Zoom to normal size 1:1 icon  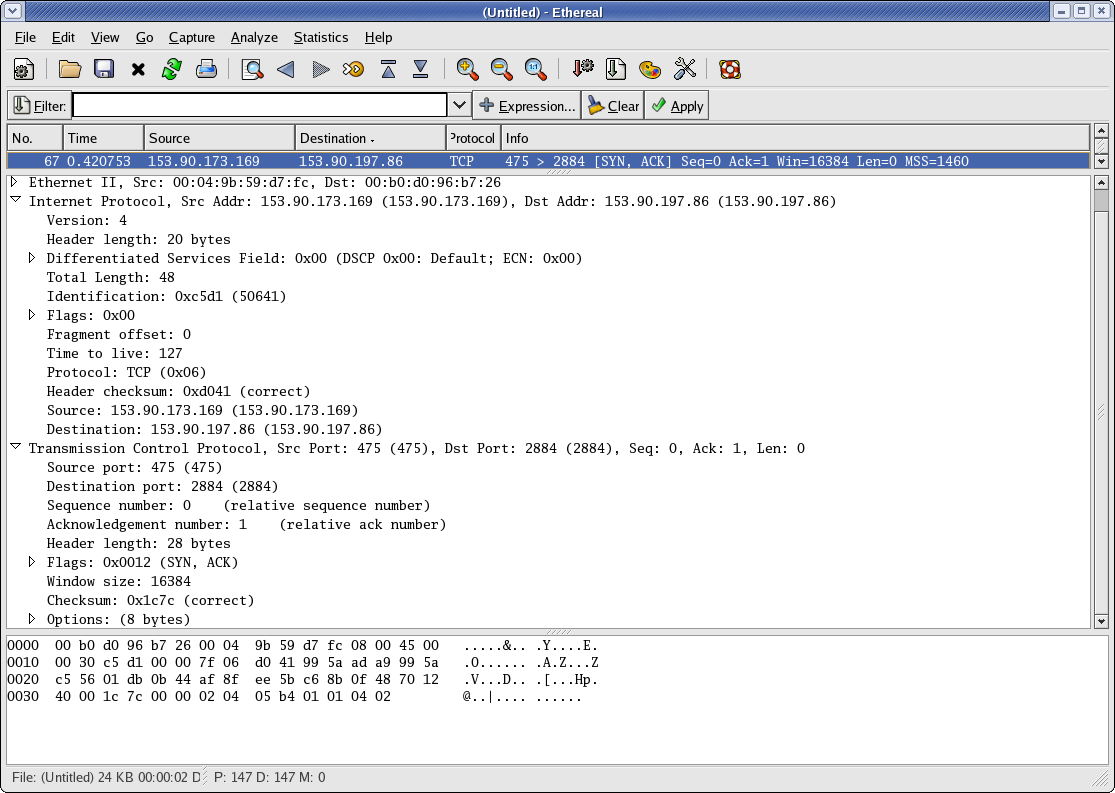(x=535, y=69)
